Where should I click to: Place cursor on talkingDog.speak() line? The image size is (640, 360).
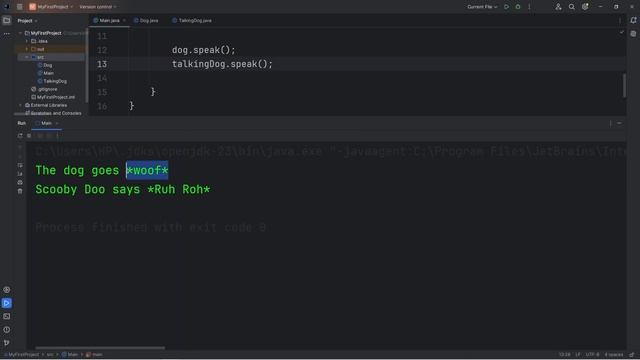point(222,64)
